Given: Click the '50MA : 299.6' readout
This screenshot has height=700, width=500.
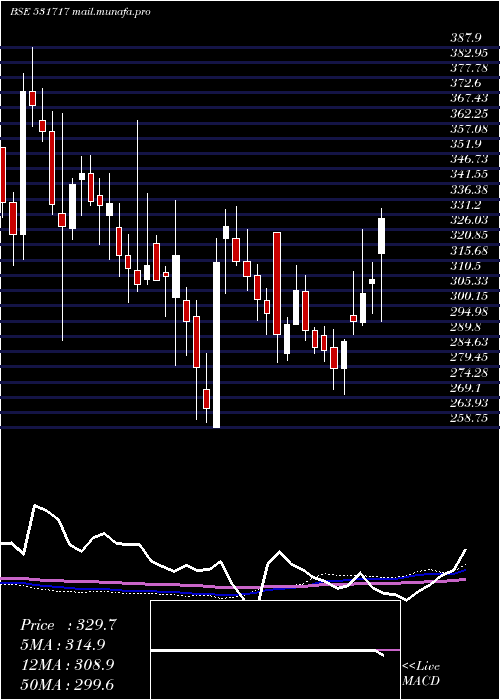Looking at the screenshot, I should pyautogui.click(x=67, y=685).
